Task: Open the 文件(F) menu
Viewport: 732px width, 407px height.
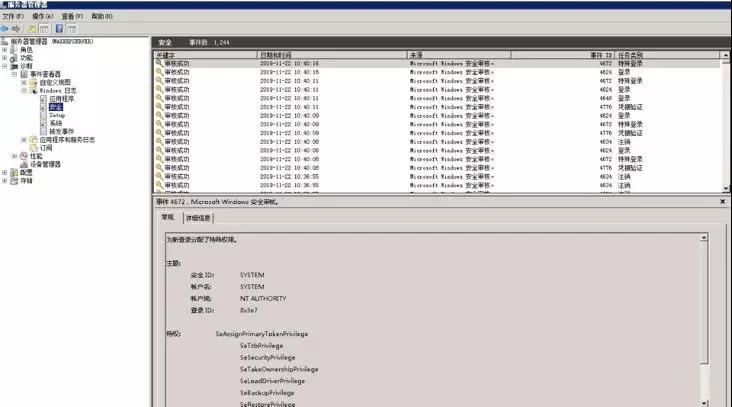Action: click(x=13, y=16)
